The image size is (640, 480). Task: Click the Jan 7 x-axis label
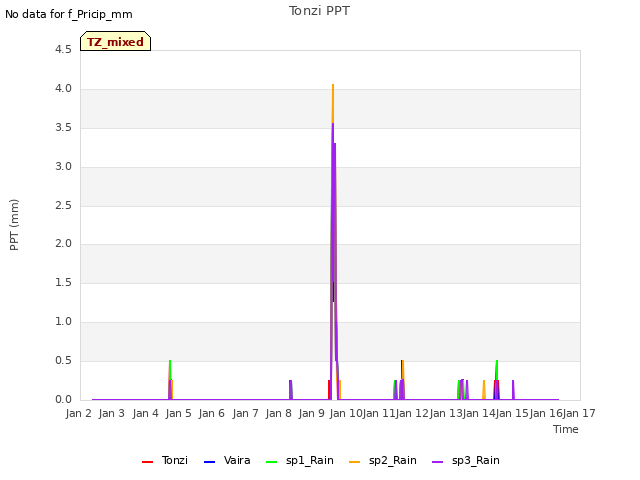pos(246,413)
